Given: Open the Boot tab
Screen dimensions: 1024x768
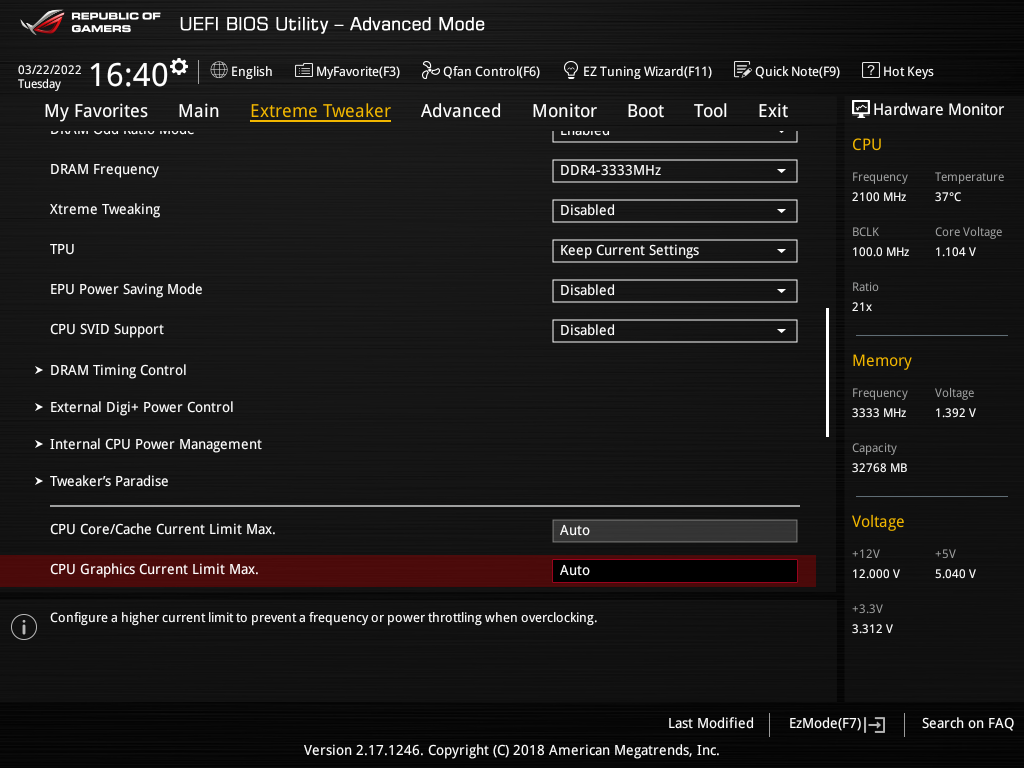Looking at the screenshot, I should click(x=645, y=111).
